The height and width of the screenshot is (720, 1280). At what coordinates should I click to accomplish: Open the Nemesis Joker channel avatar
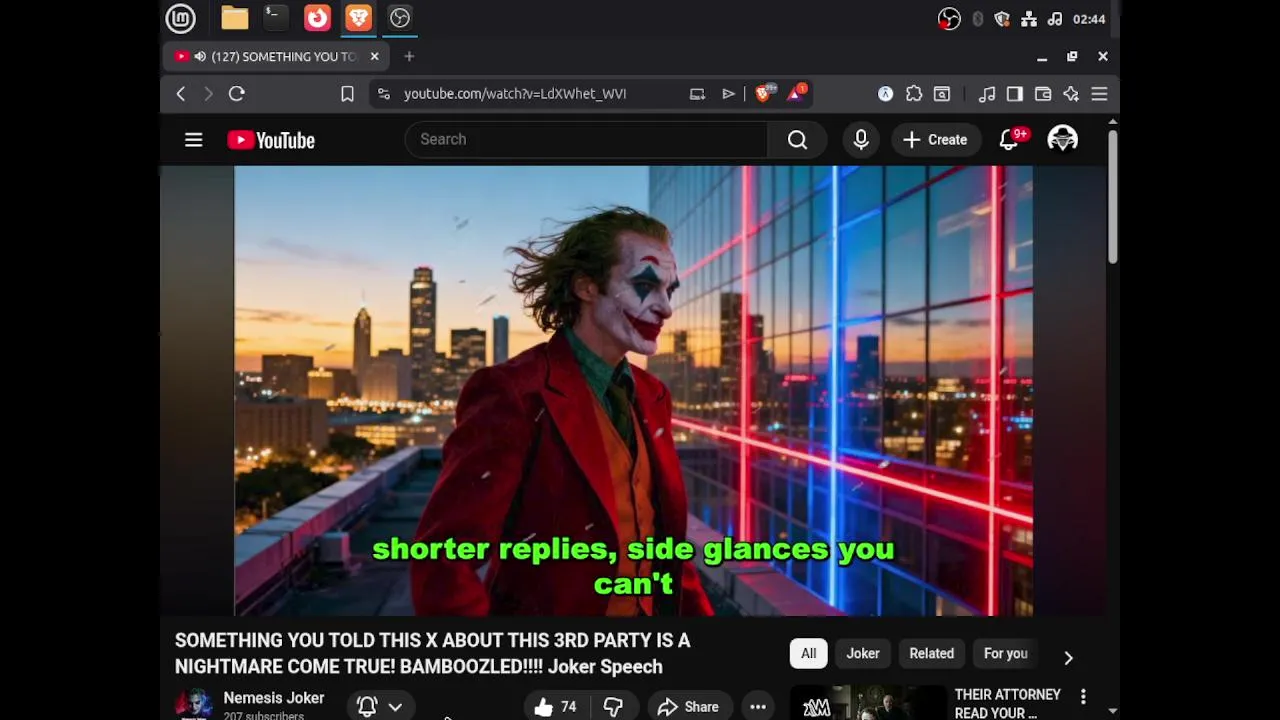pos(194,705)
